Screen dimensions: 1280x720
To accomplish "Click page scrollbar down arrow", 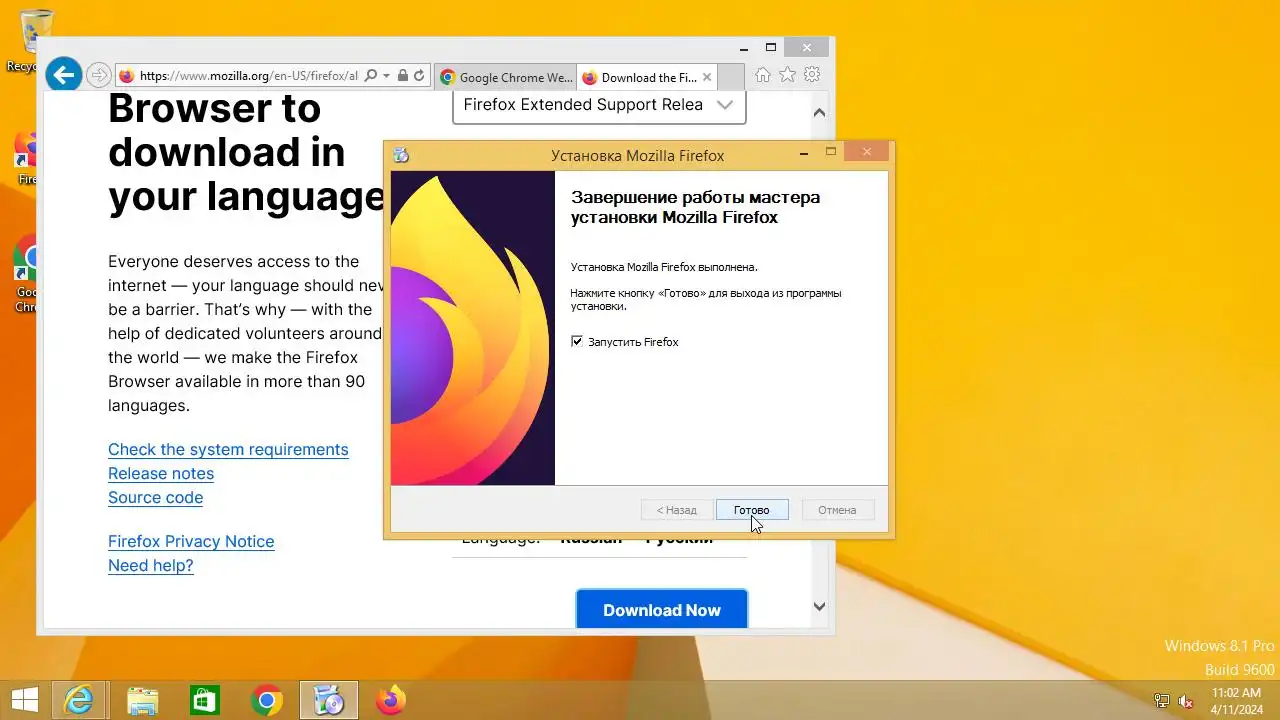I will (819, 606).
